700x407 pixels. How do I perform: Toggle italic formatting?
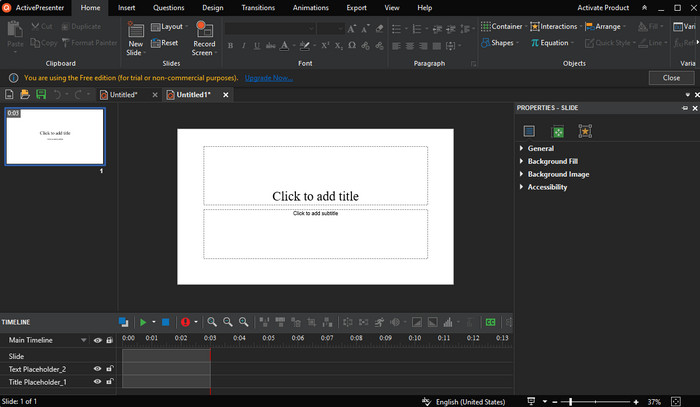tap(244, 46)
